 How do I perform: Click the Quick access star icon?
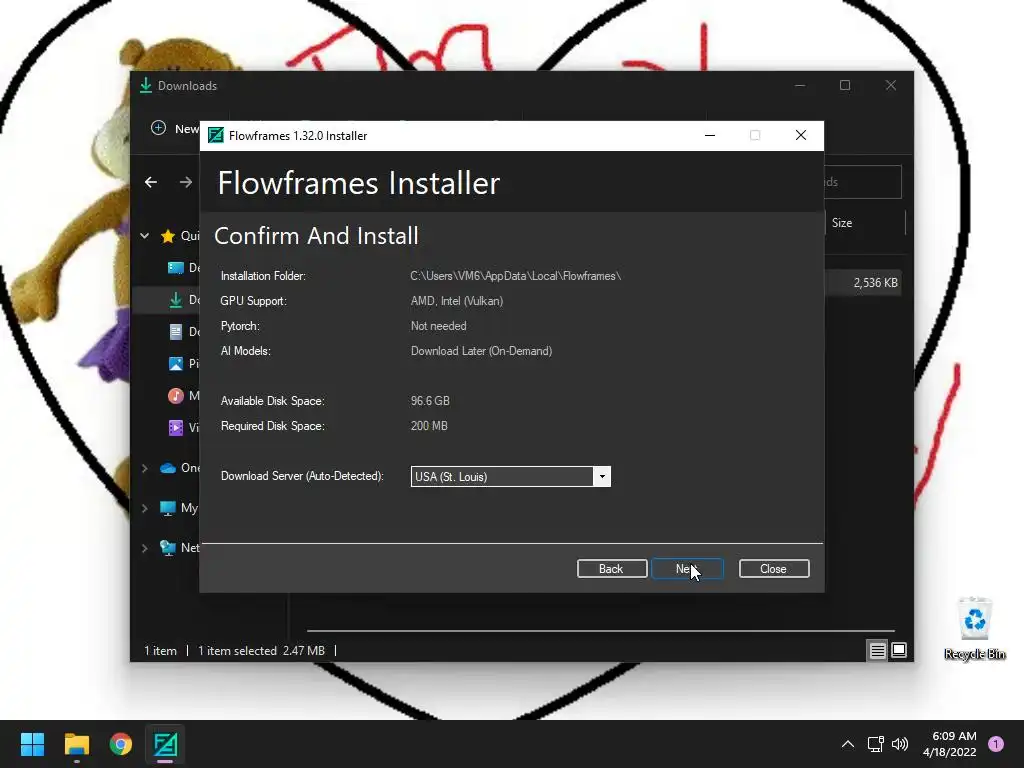168,236
